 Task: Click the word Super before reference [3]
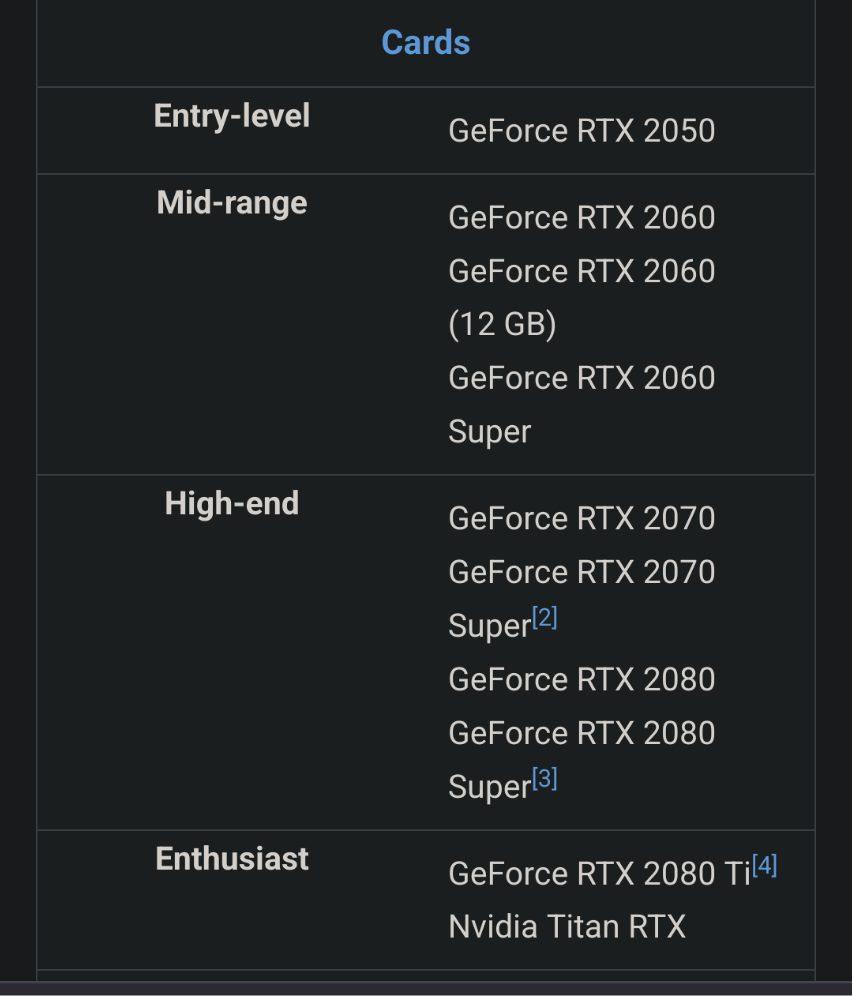tap(489, 788)
